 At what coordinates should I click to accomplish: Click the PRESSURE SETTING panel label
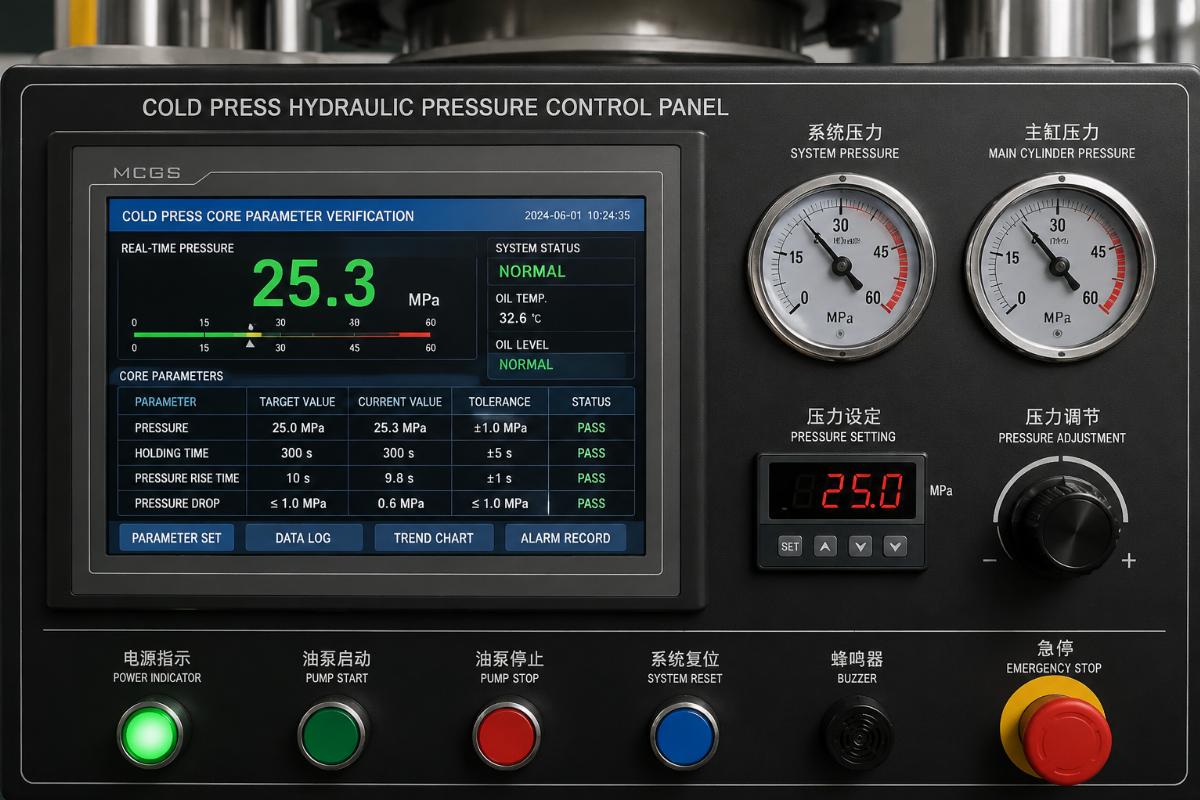click(x=843, y=437)
